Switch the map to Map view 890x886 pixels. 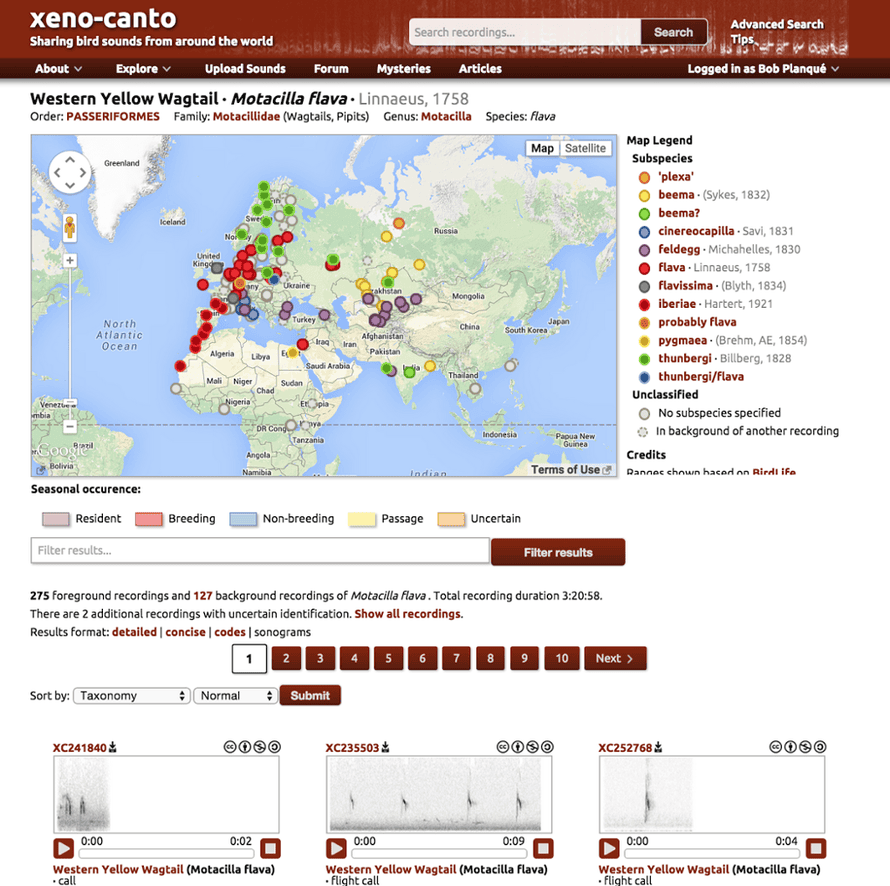click(x=542, y=148)
